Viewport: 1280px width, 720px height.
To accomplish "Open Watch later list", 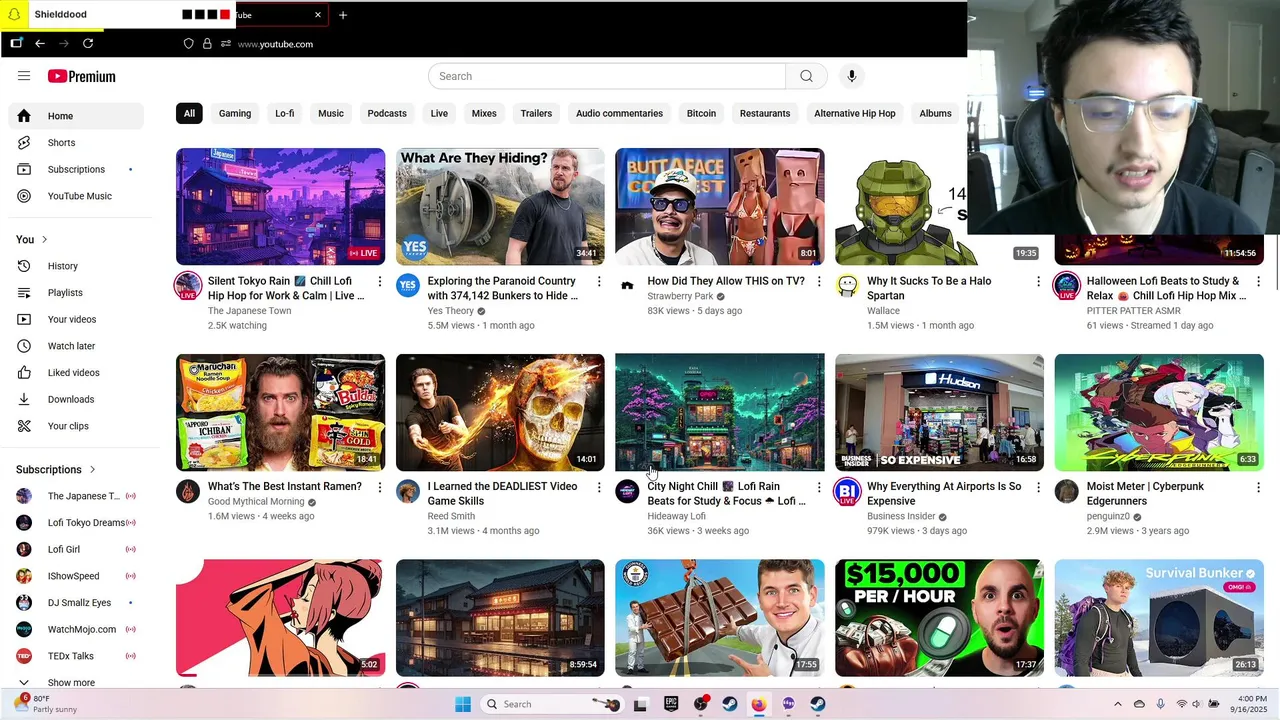I will coord(76,346).
